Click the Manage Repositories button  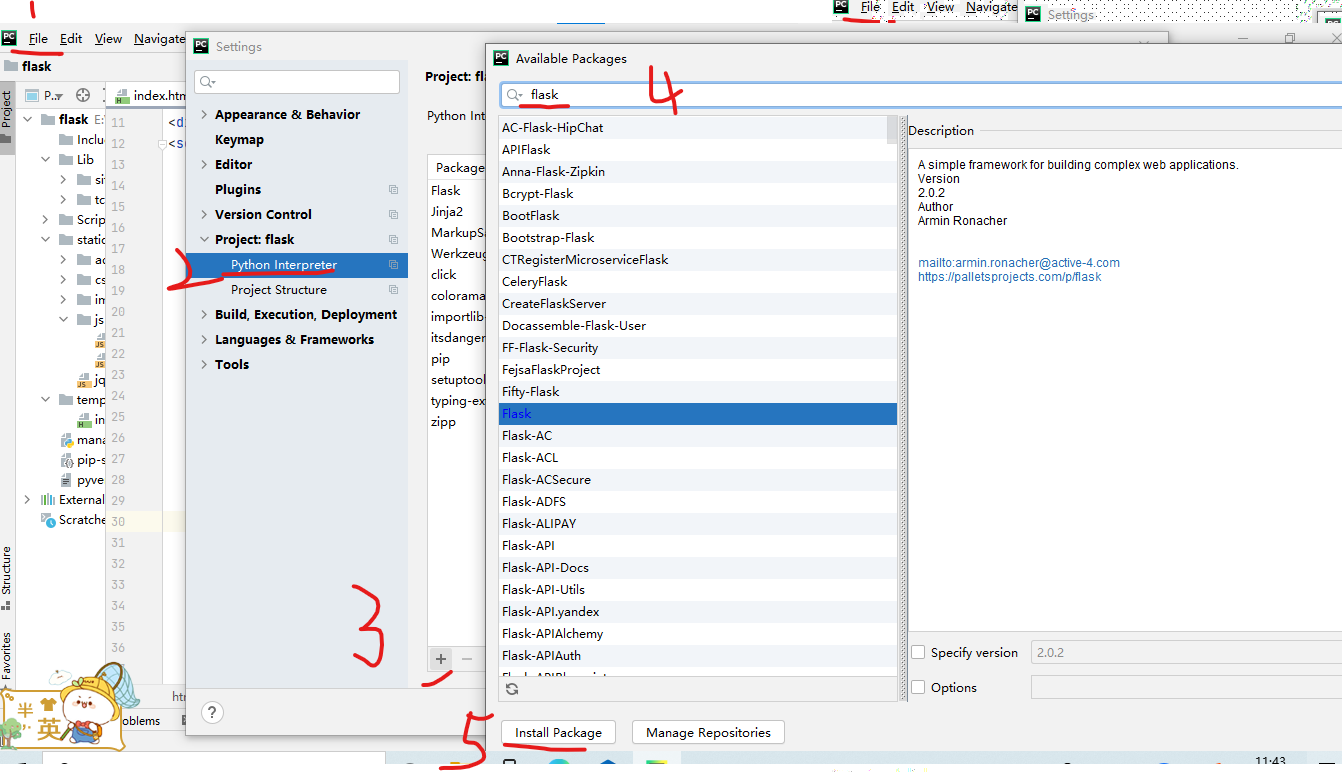tap(708, 732)
